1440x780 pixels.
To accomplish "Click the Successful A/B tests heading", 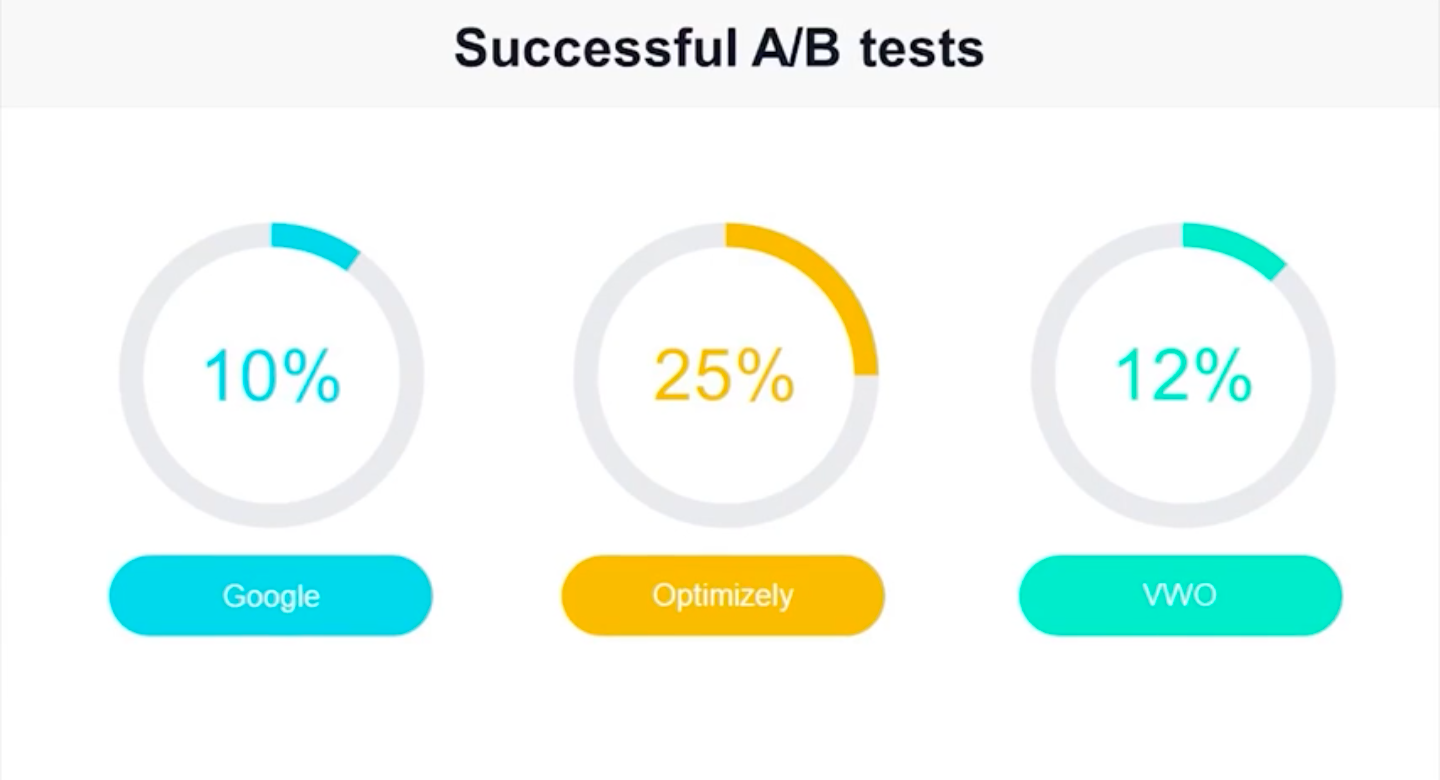I will click(719, 49).
